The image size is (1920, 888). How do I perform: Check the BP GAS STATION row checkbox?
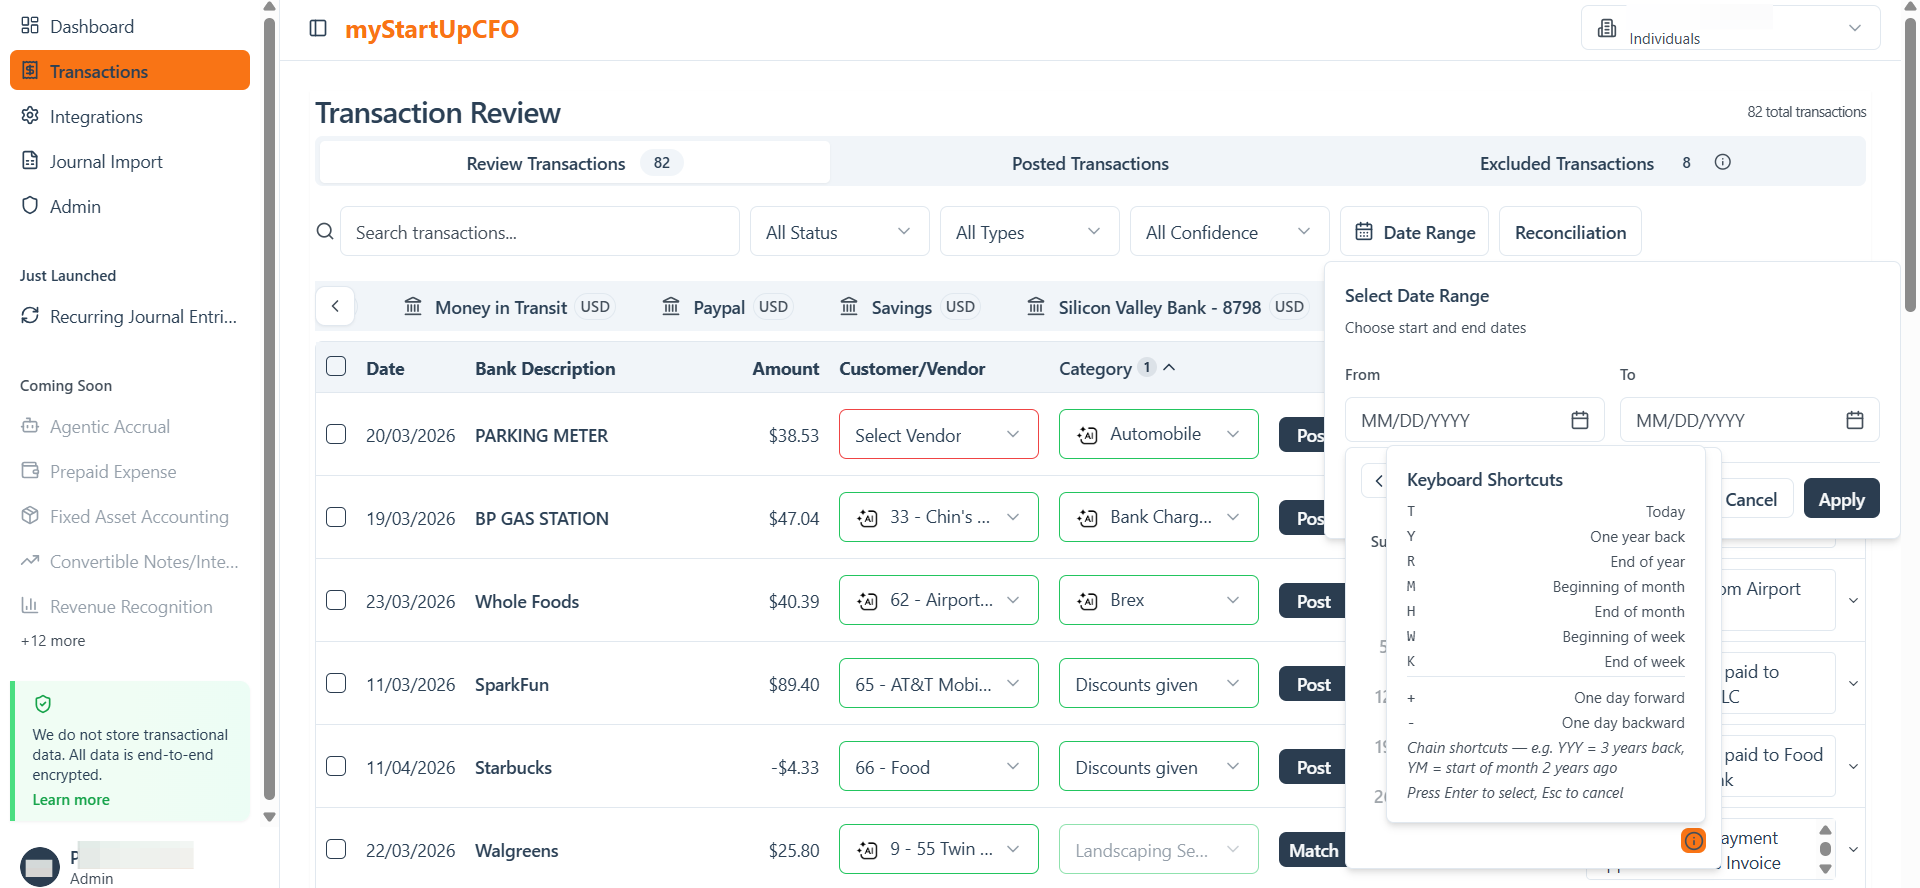(336, 517)
